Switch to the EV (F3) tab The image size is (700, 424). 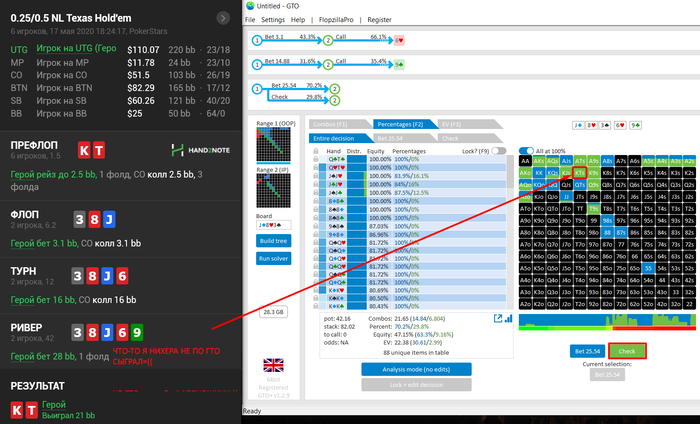[x=469, y=125]
